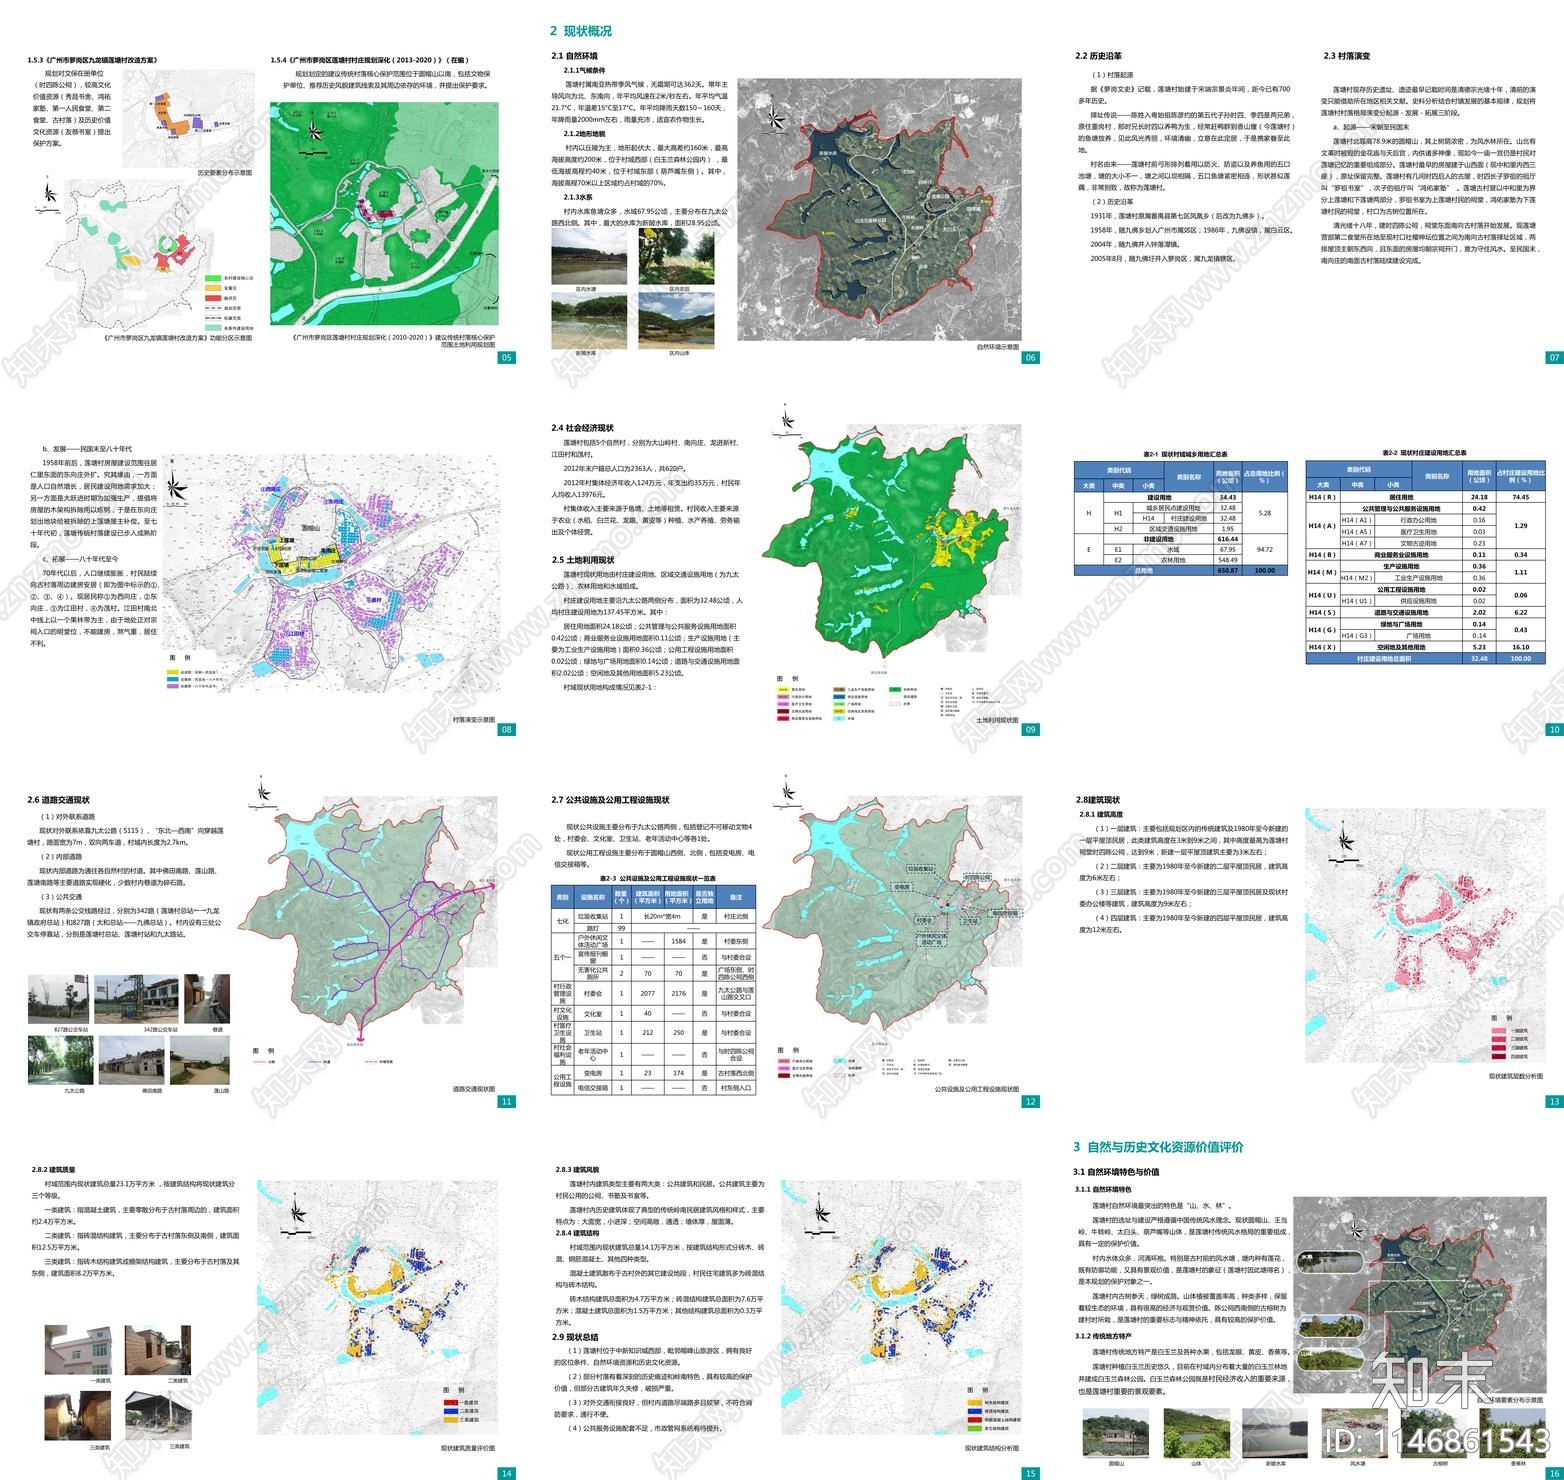The width and height of the screenshot is (1564, 1480).
Task: Click the page number badge 09
Action: [x=1030, y=729]
